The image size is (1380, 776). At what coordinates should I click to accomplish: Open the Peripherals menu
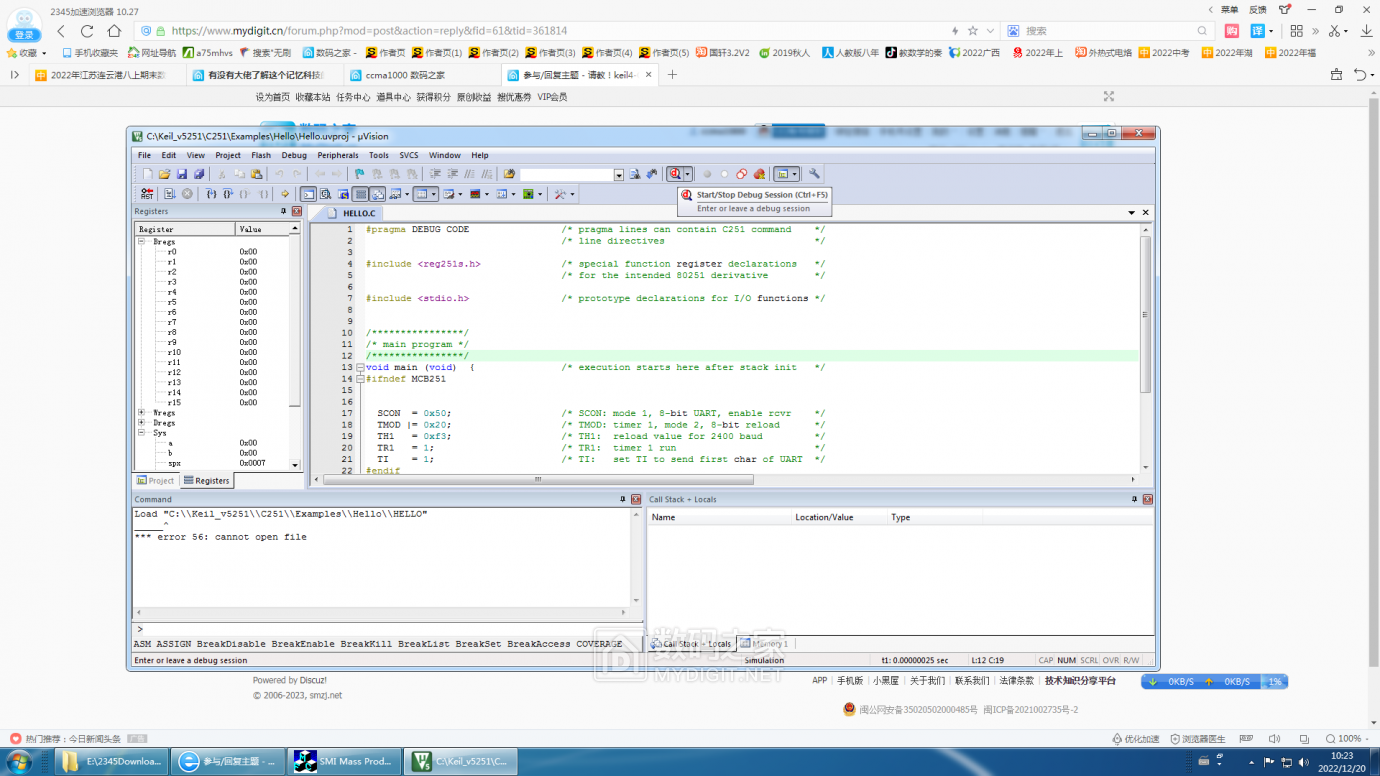[x=338, y=155]
